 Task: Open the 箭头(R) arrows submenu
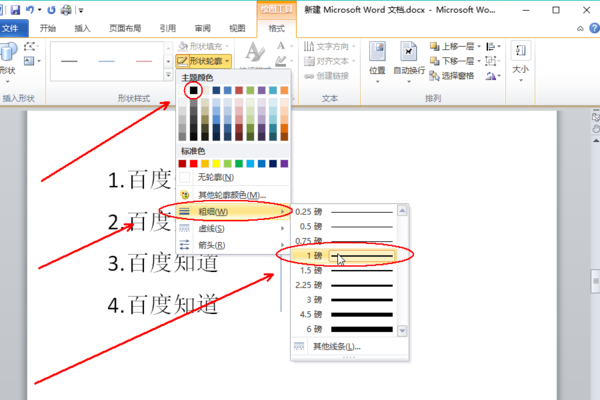(233, 245)
